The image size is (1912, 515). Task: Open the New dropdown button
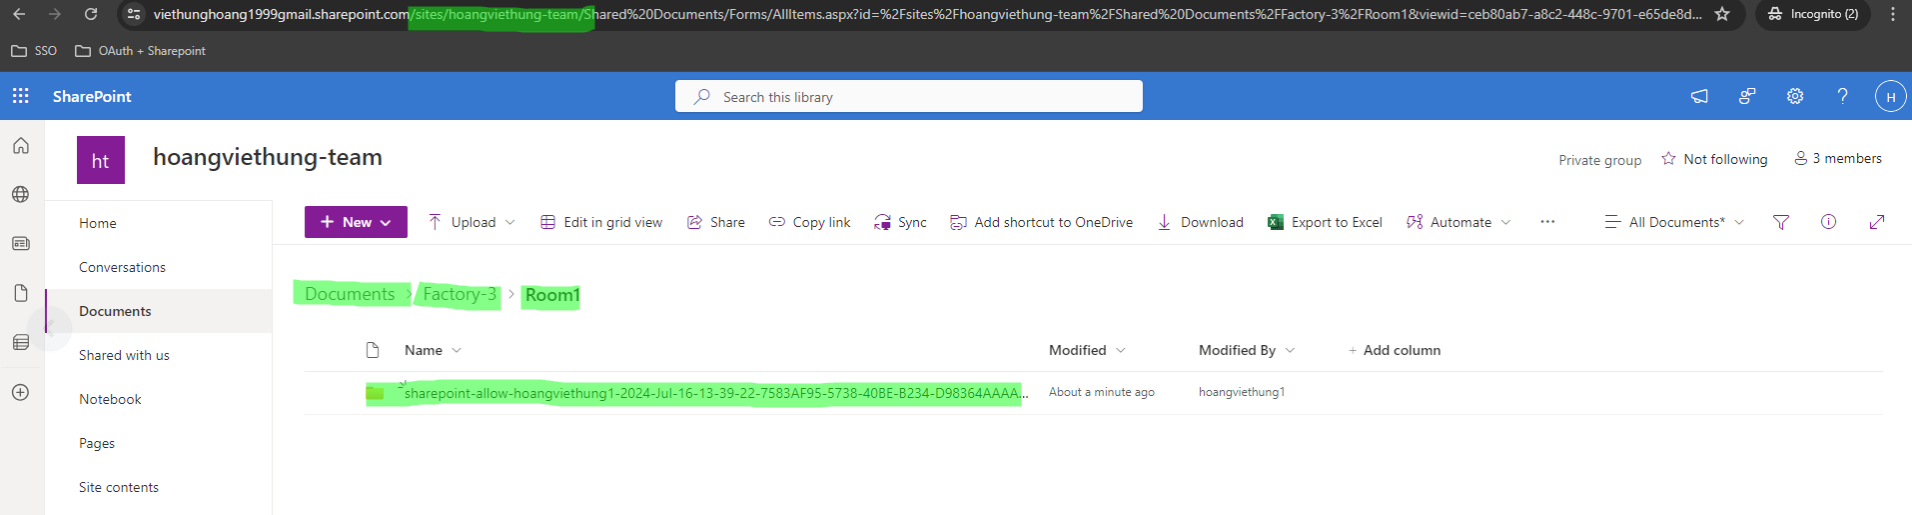tap(356, 222)
